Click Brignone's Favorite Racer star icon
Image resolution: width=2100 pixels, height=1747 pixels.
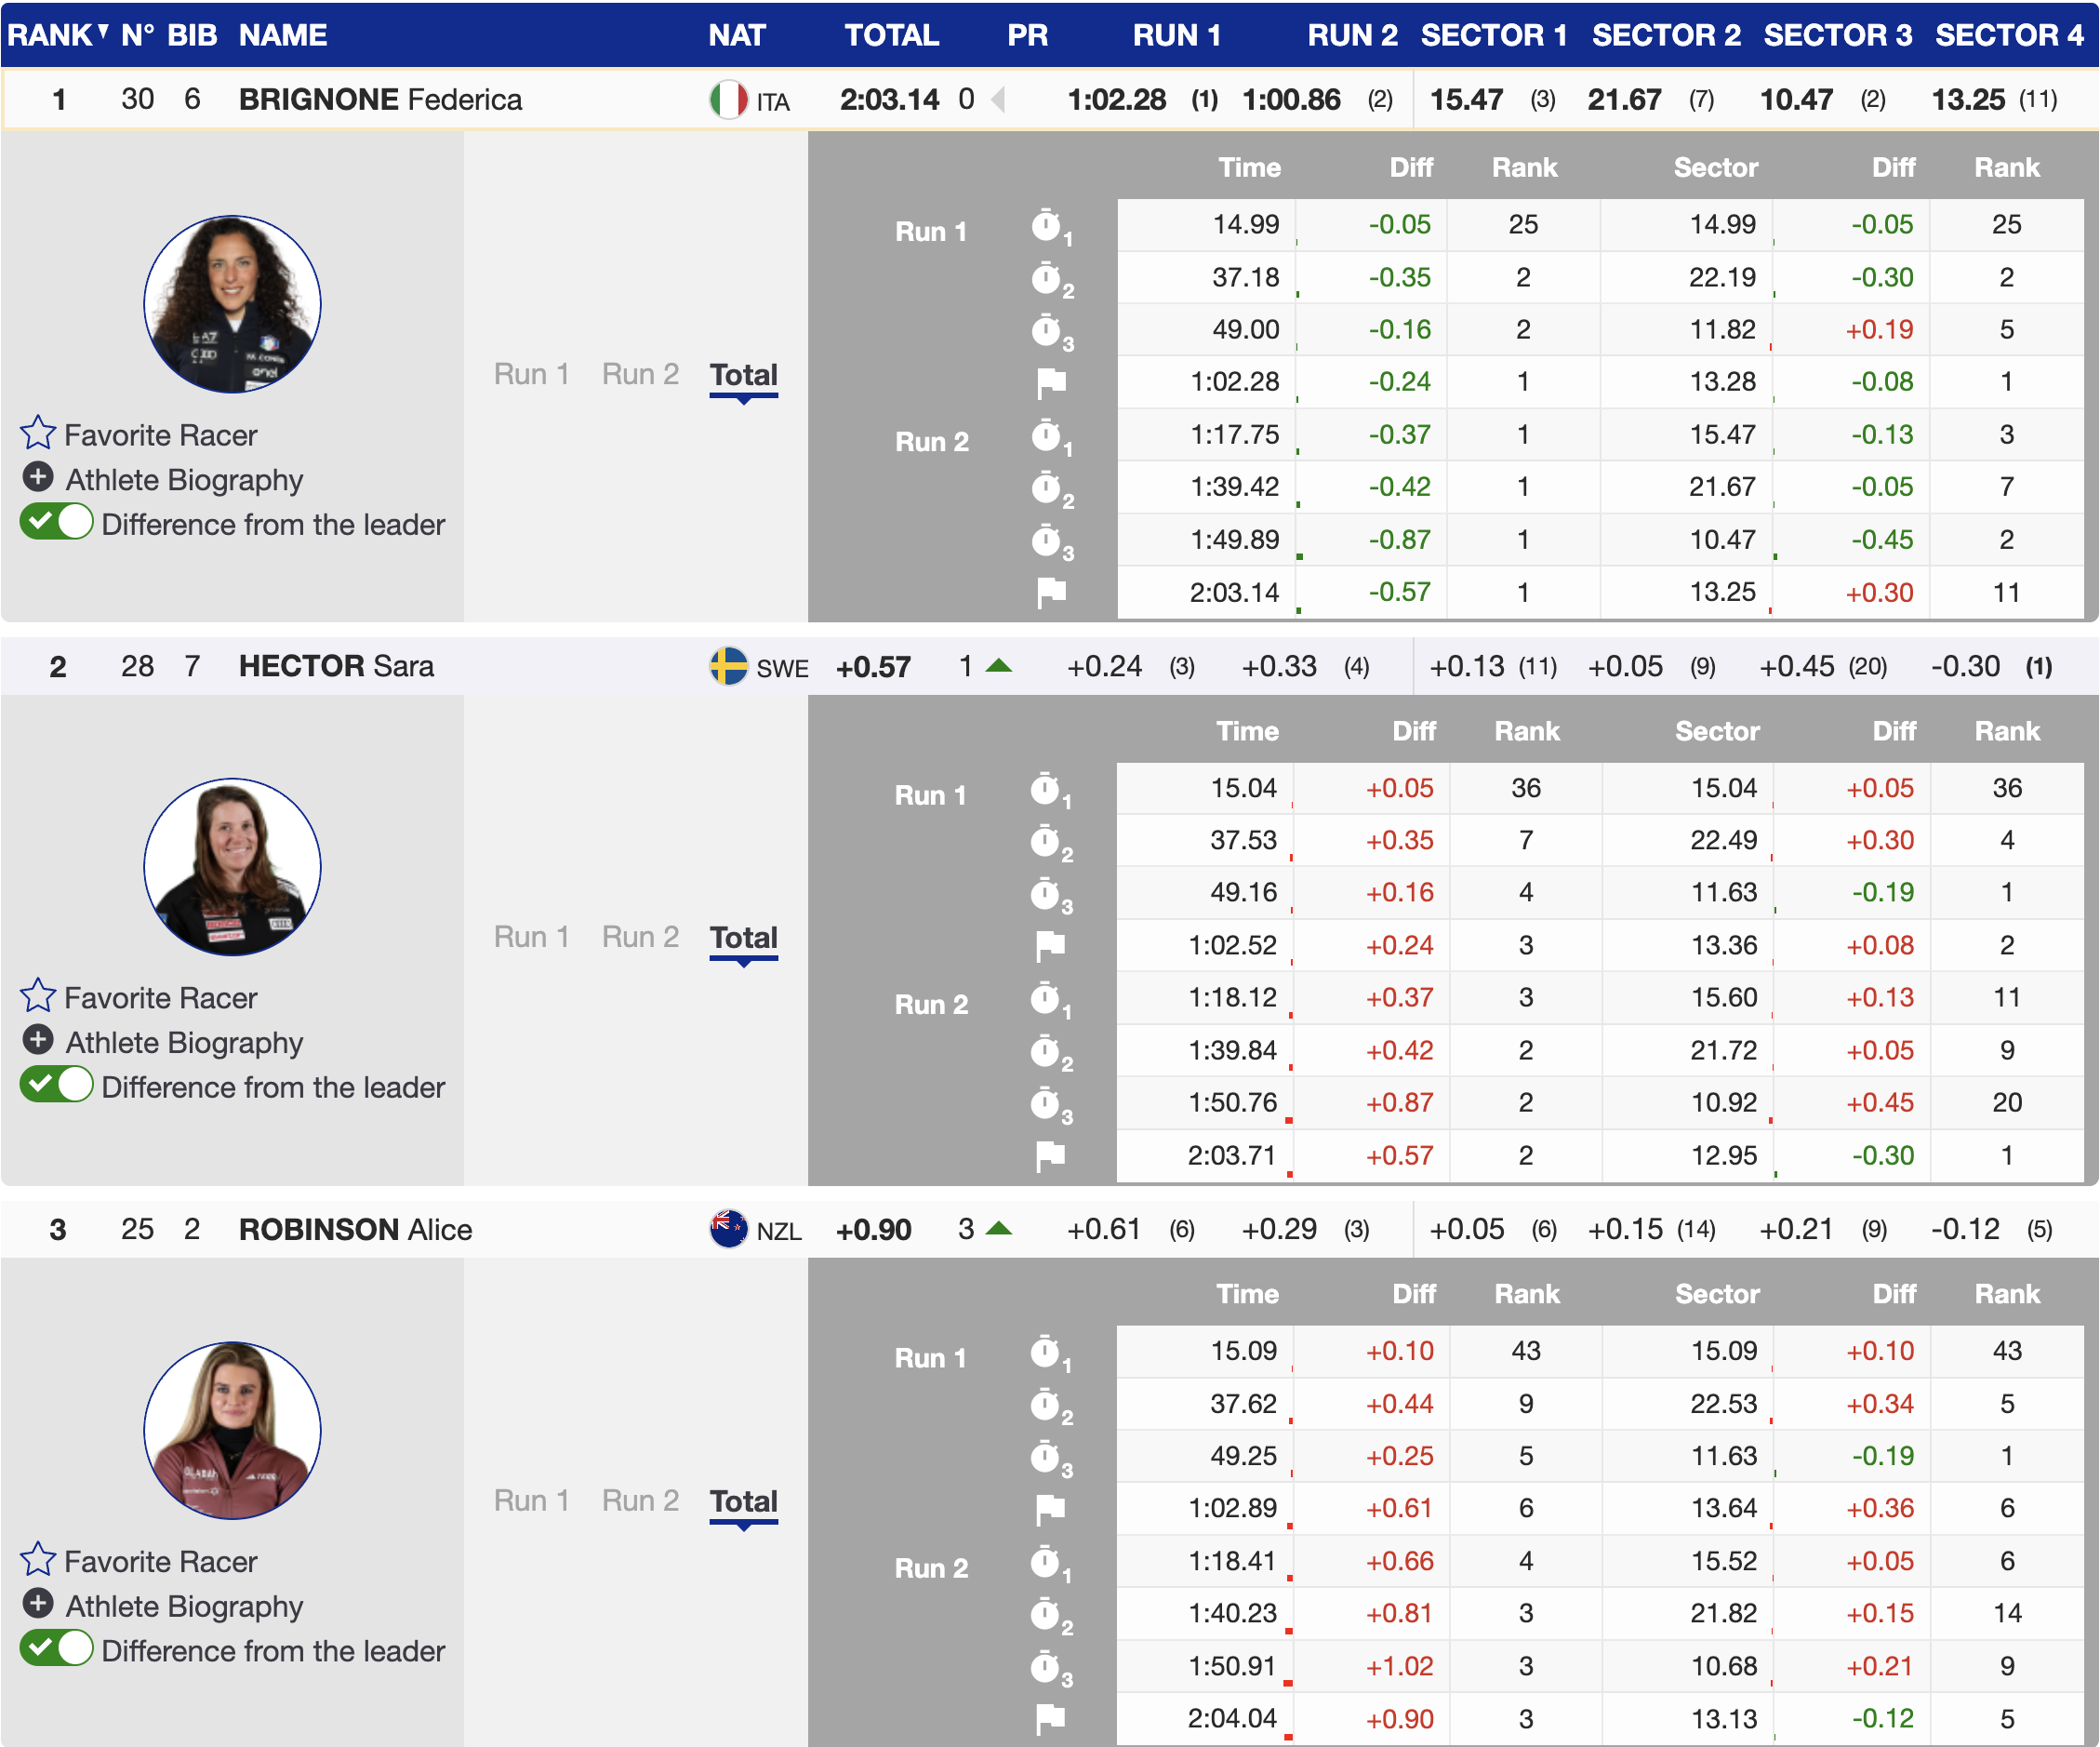38,433
